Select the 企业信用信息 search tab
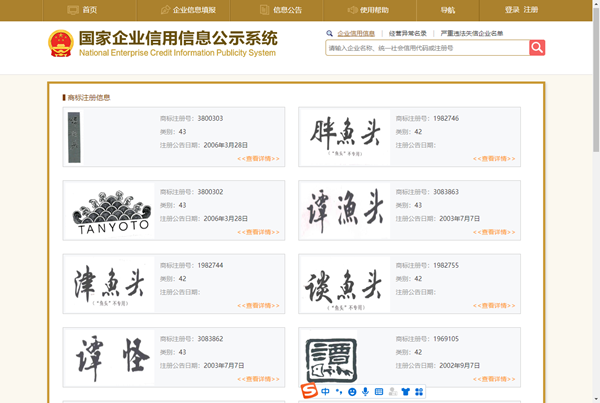Image resolution: width=600 pixels, height=403 pixels. [x=356, y=33]
